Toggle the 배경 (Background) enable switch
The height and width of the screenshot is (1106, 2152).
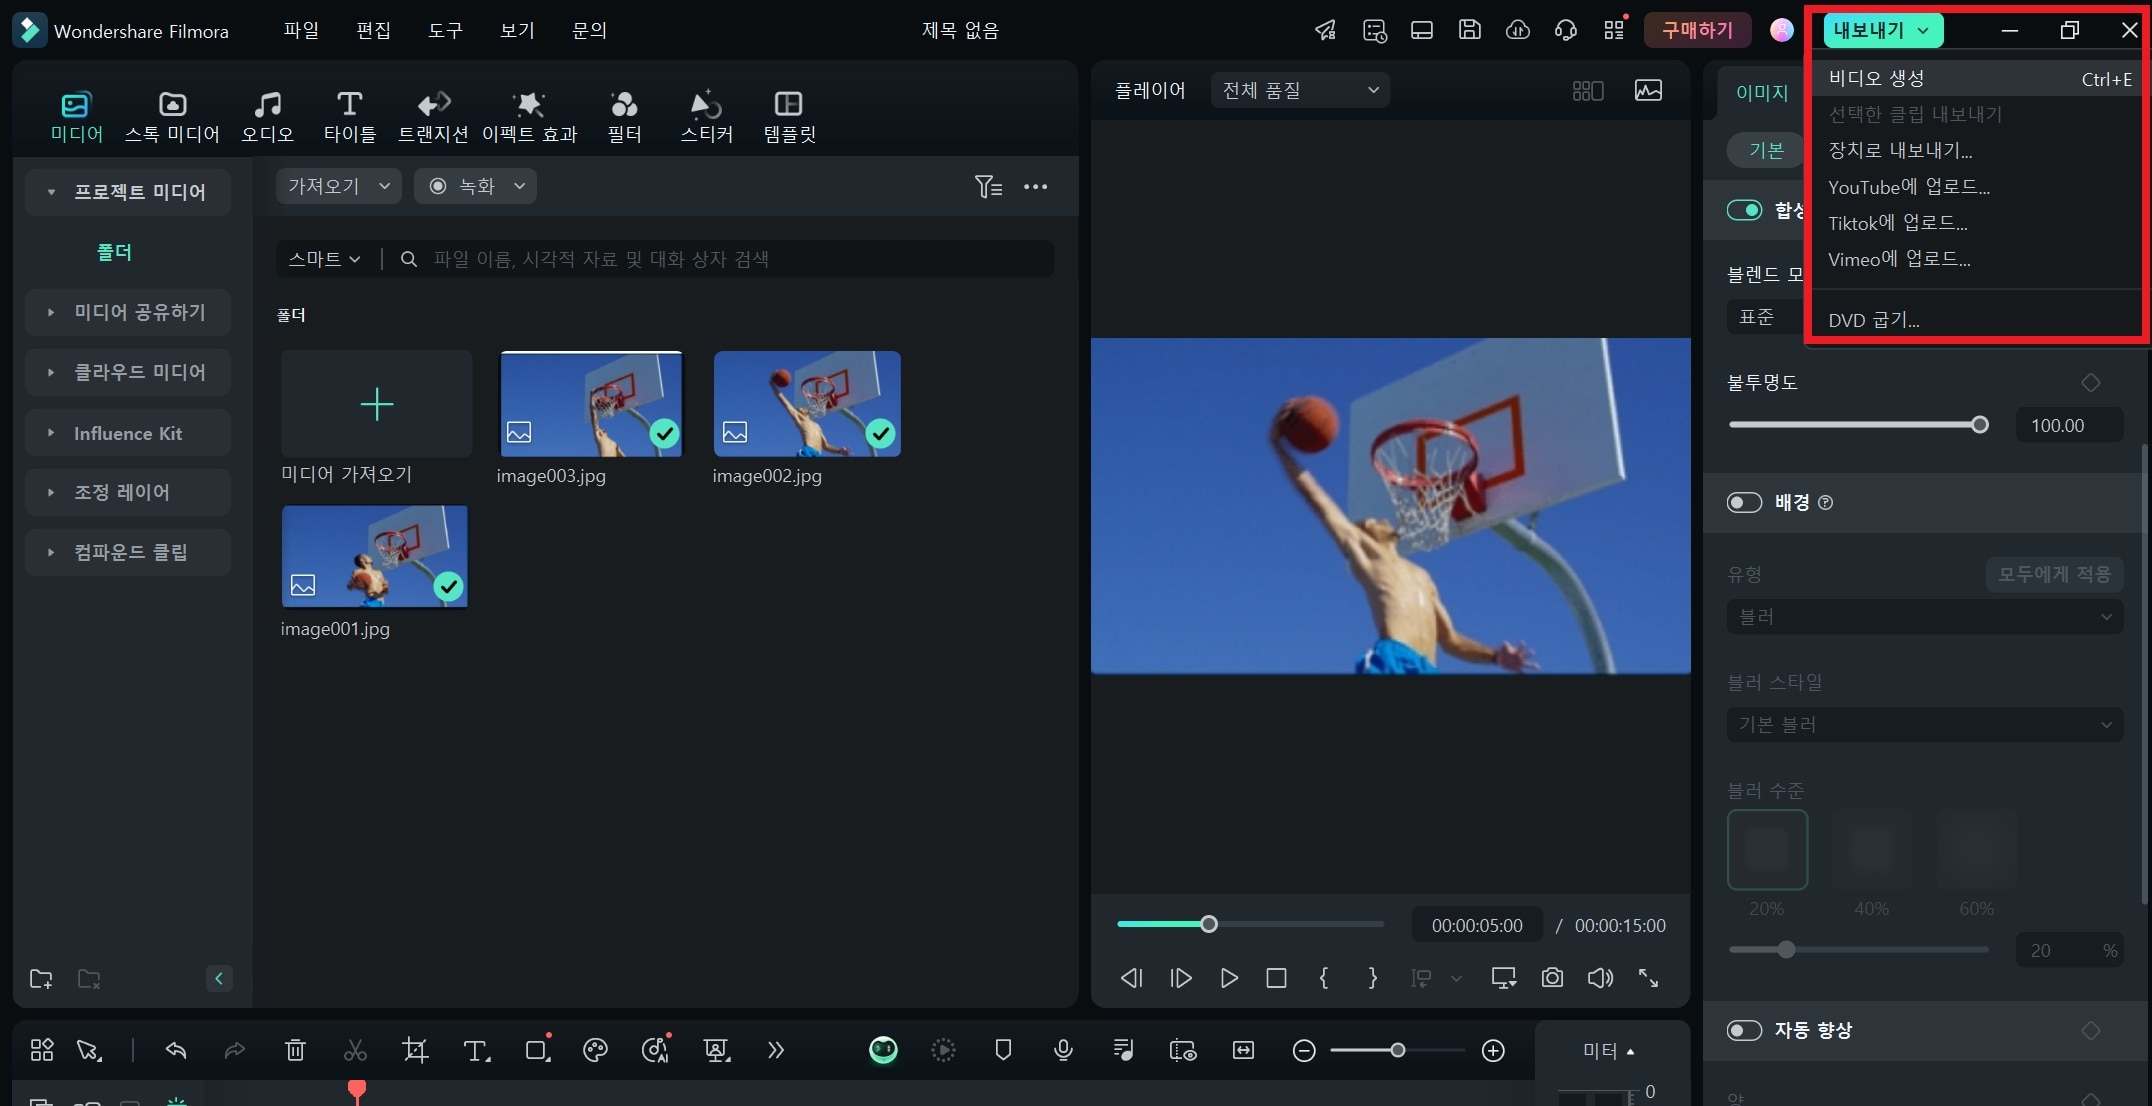[1744, 502]
